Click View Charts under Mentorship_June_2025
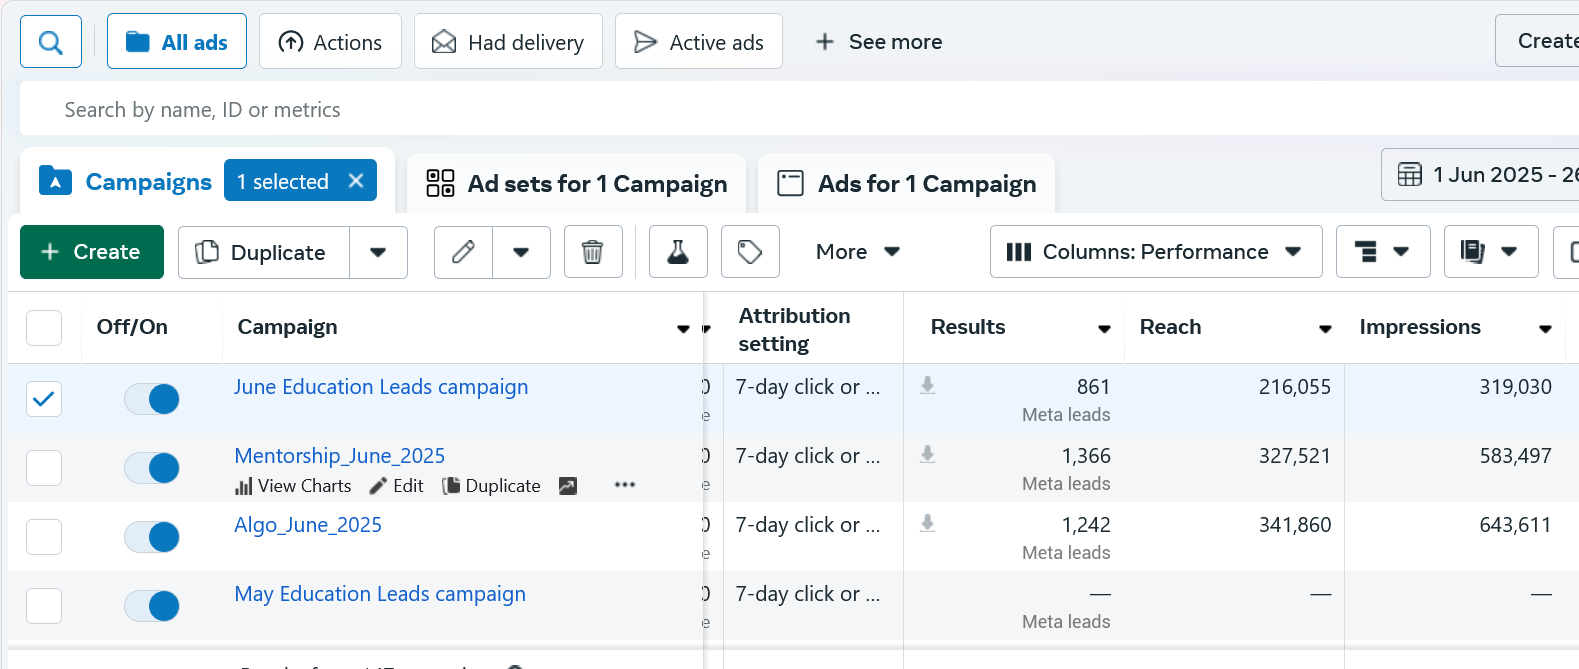Screen dimensions: 1579x669 coord(293,486)
